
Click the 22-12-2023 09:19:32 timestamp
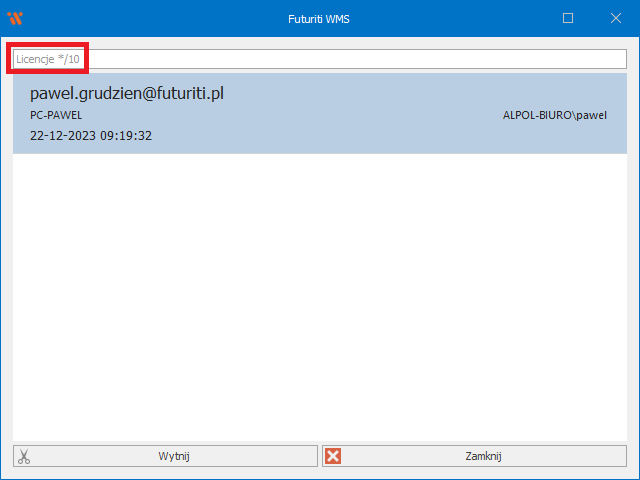[91, 135]
